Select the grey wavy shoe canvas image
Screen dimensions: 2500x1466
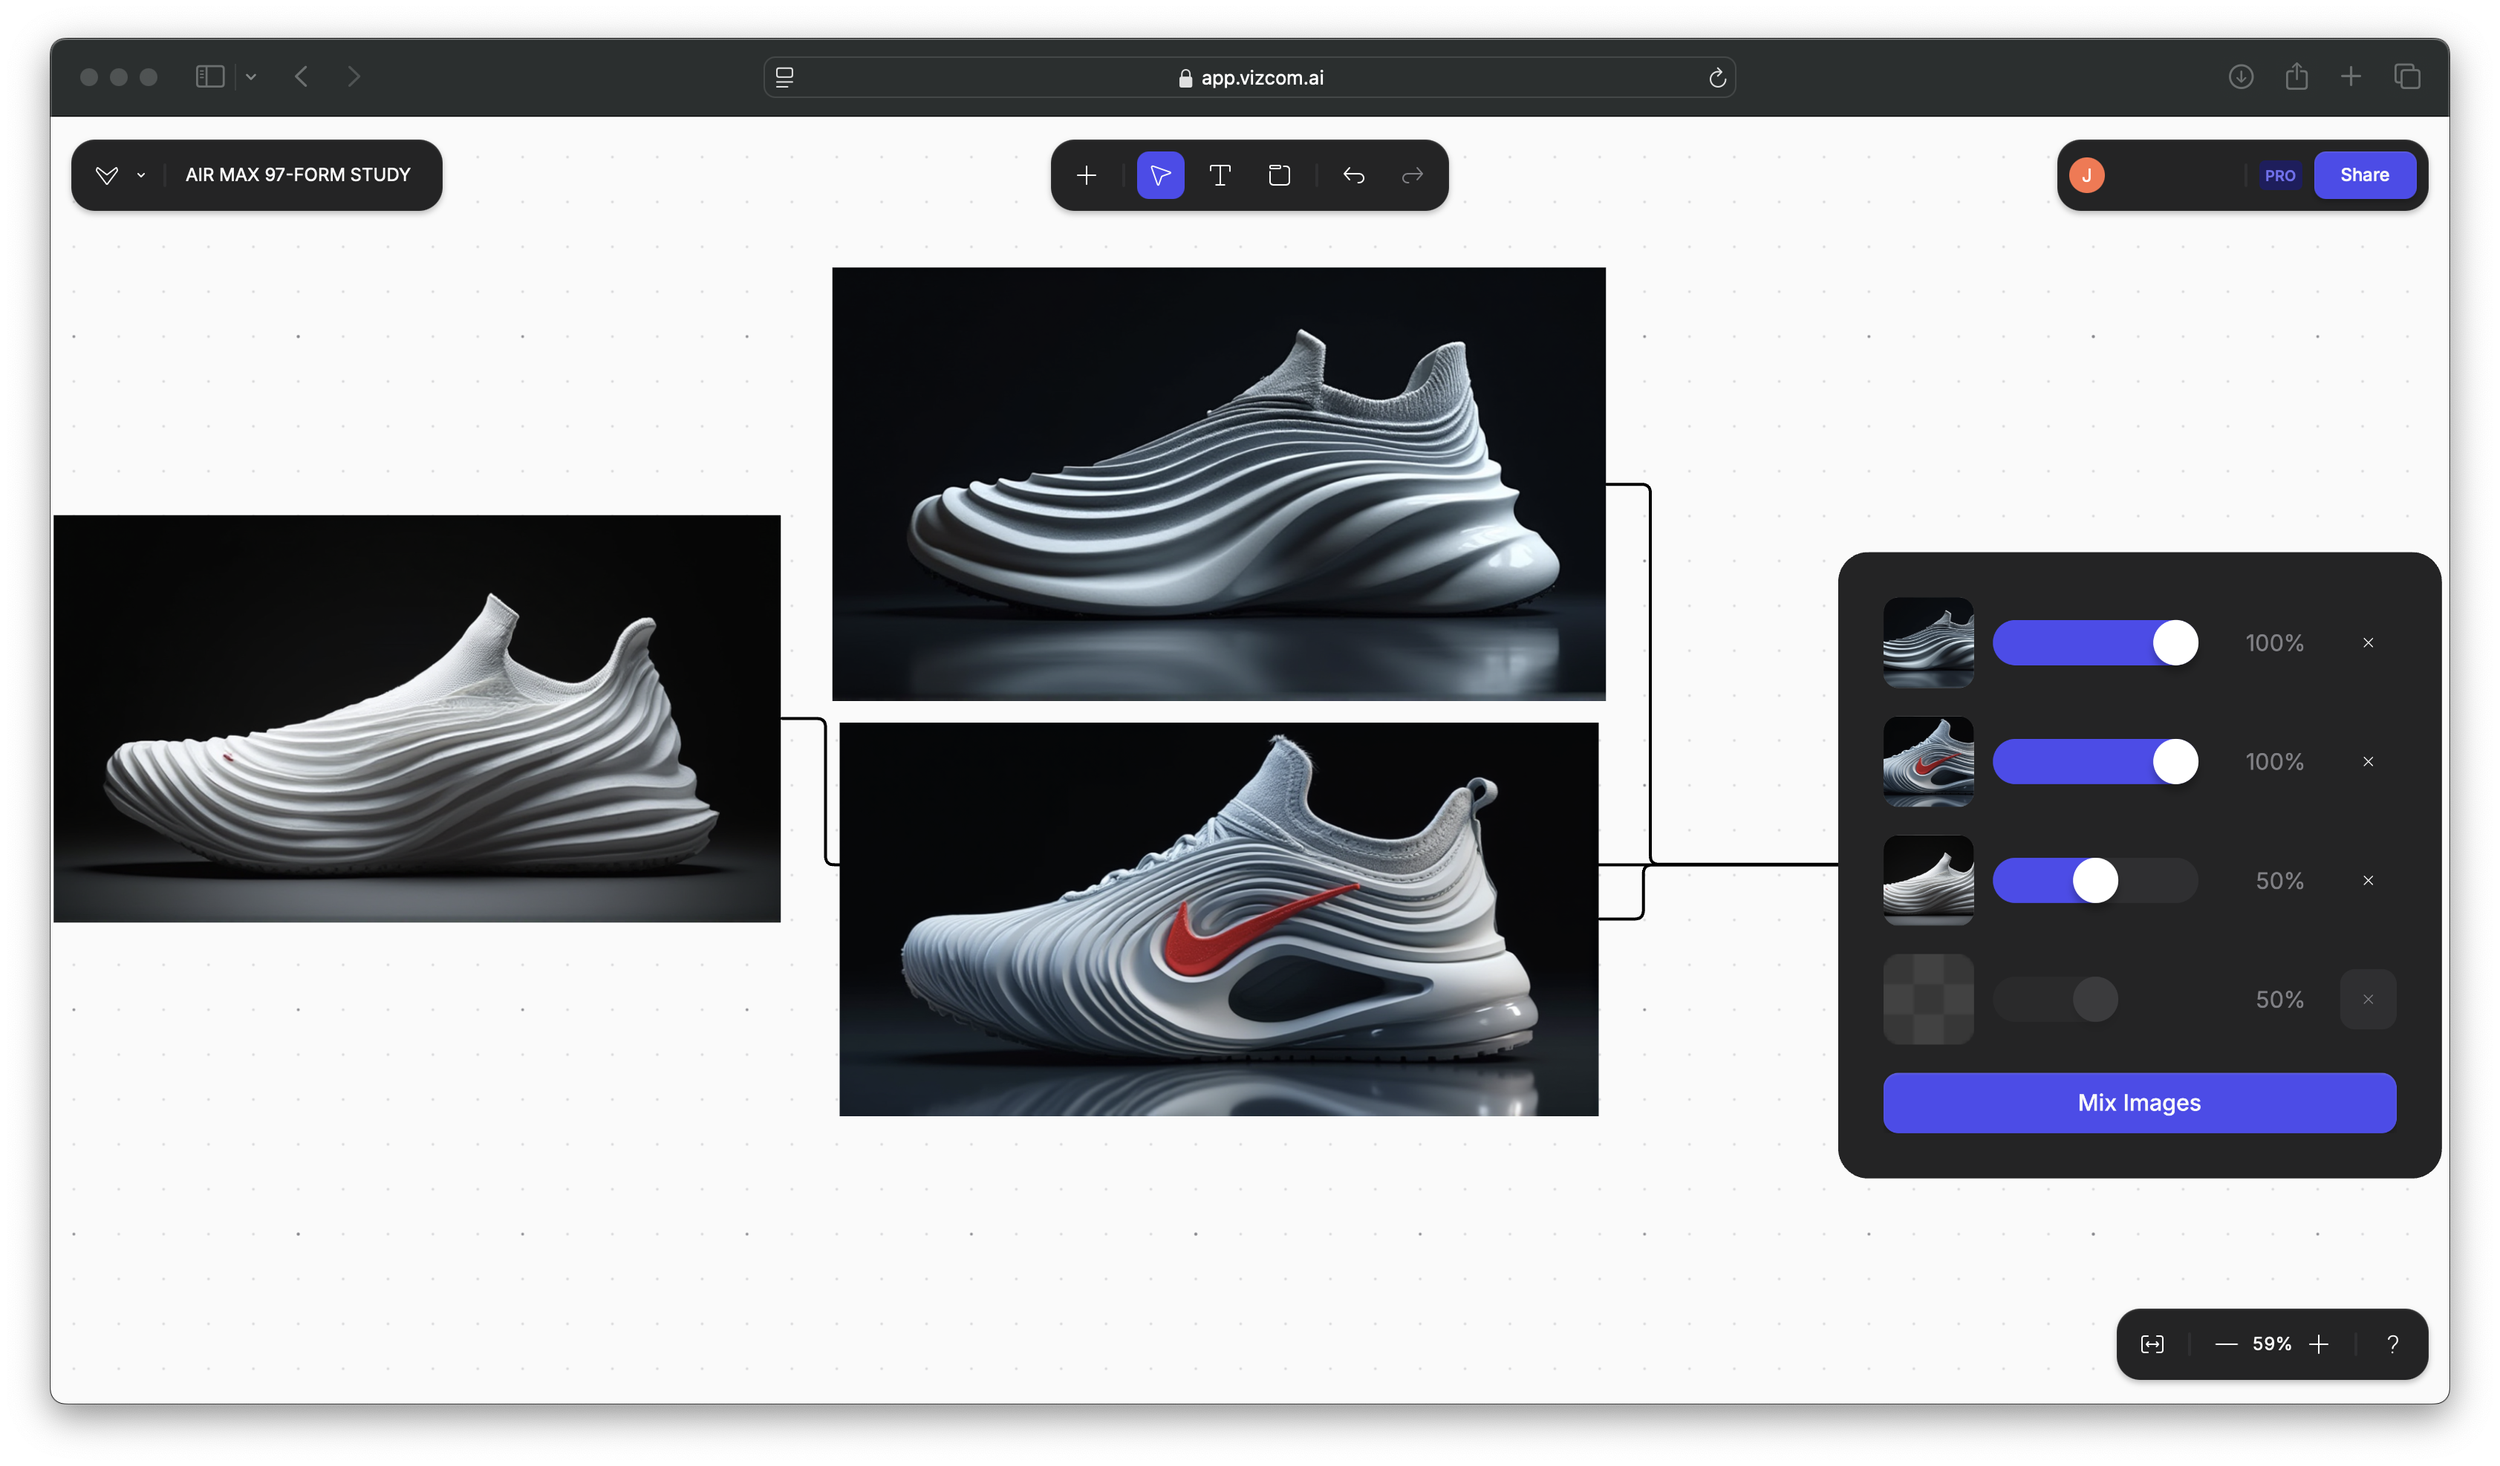(1218, 483)
